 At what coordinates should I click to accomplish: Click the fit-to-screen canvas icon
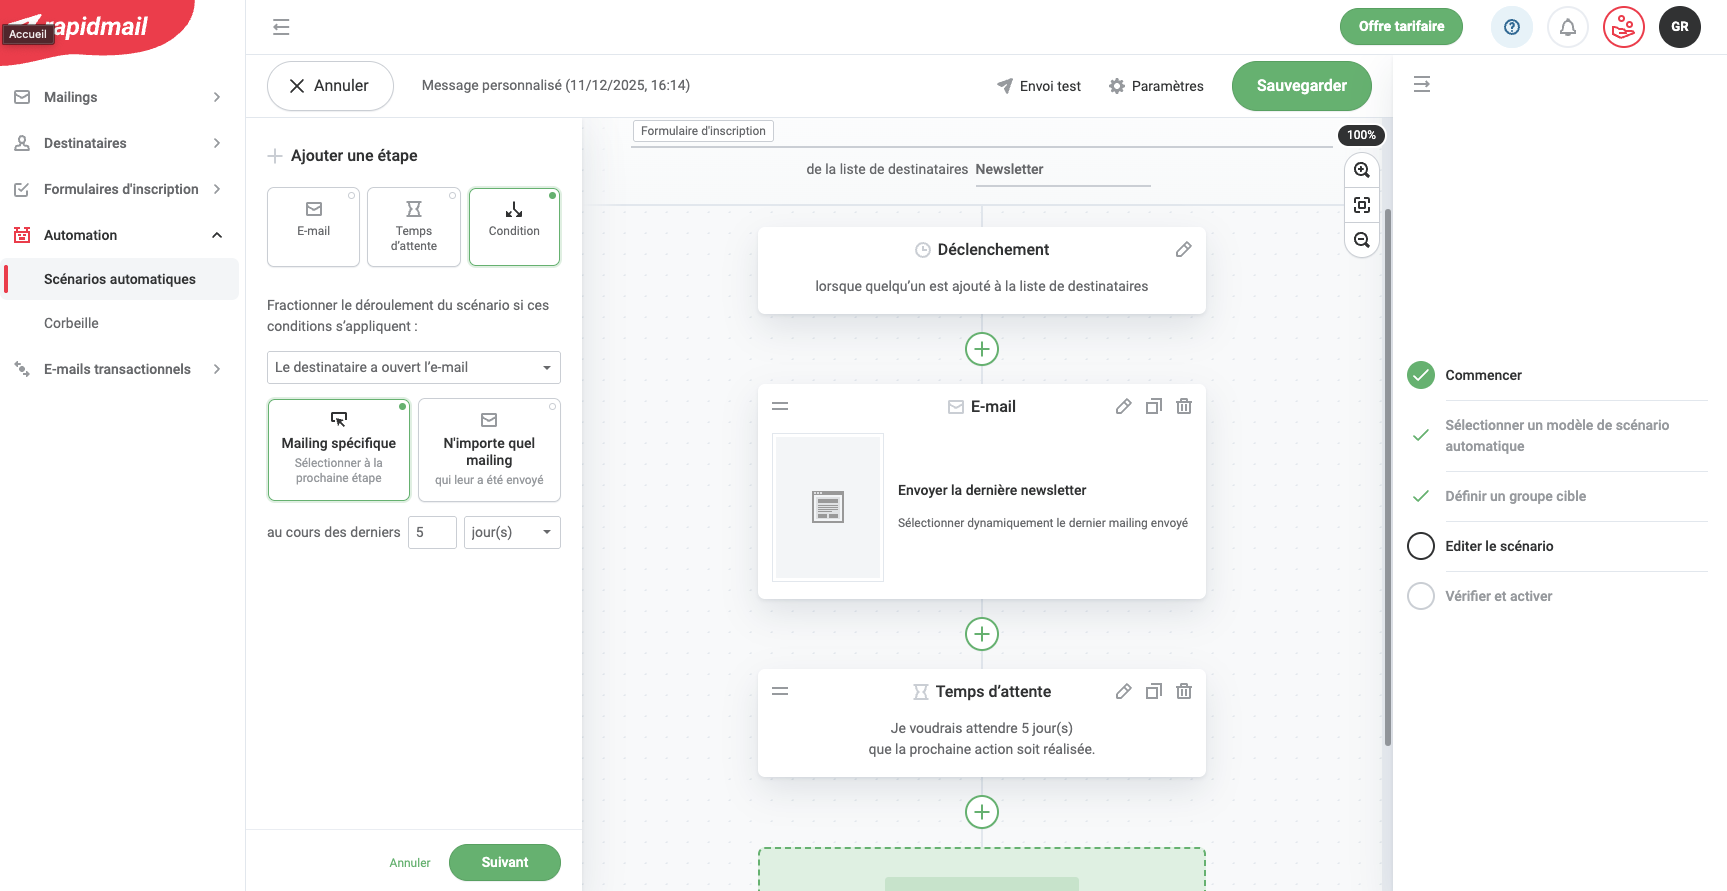(1361, 205)
